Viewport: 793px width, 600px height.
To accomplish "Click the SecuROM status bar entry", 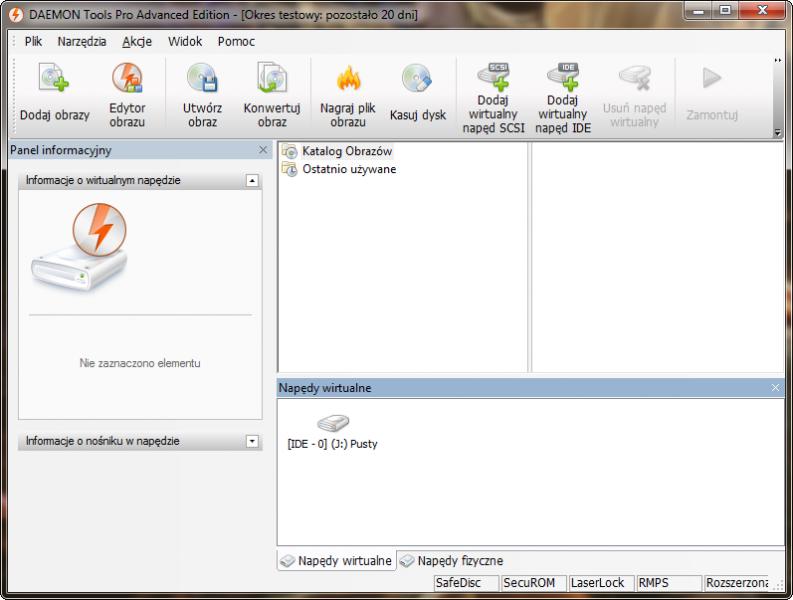I will (534, 583).
